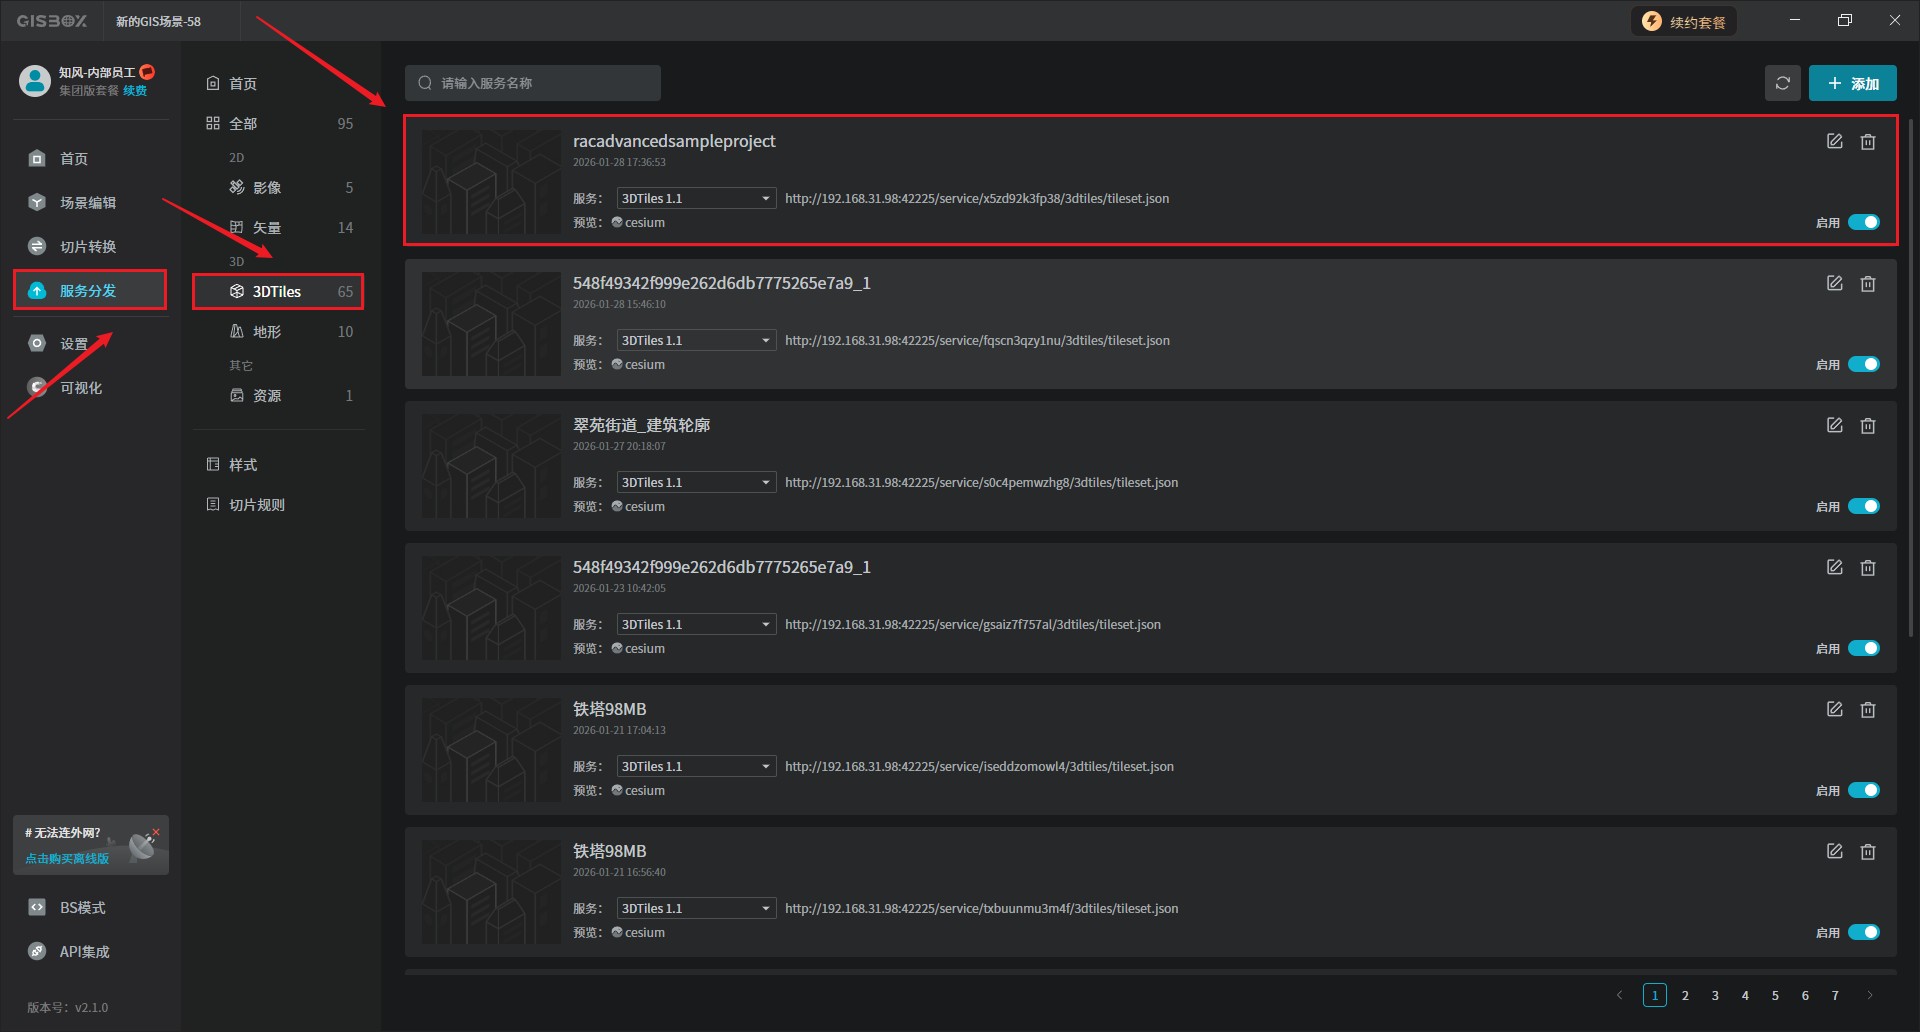Click the user profile avatar
The image size is (1920, 1032).
[x=35, y=81]
